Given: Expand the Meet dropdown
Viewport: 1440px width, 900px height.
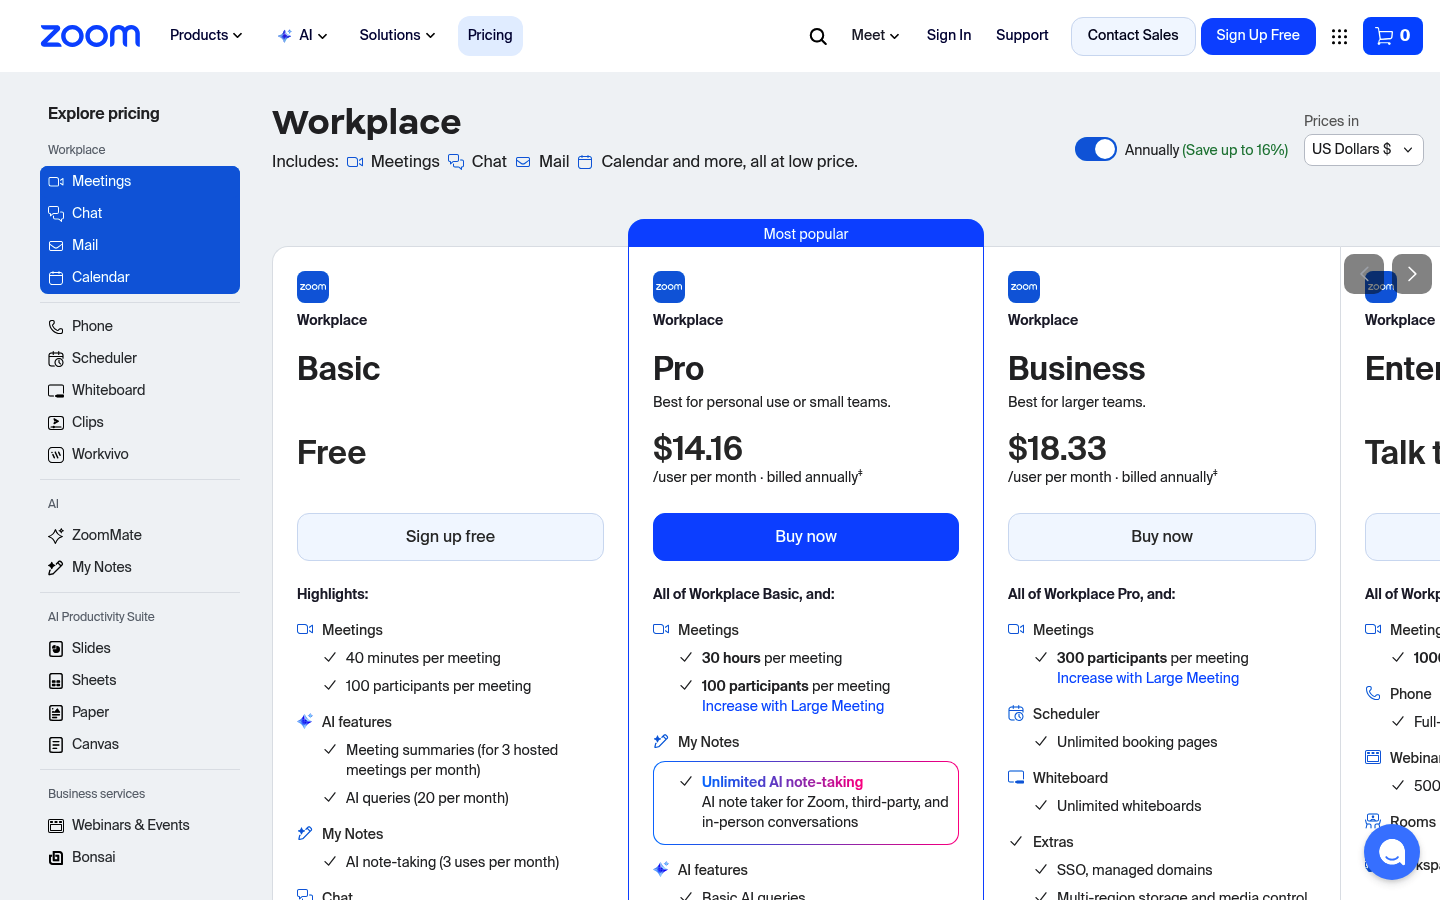Looking at the screenshot, I should click(875, 36).
